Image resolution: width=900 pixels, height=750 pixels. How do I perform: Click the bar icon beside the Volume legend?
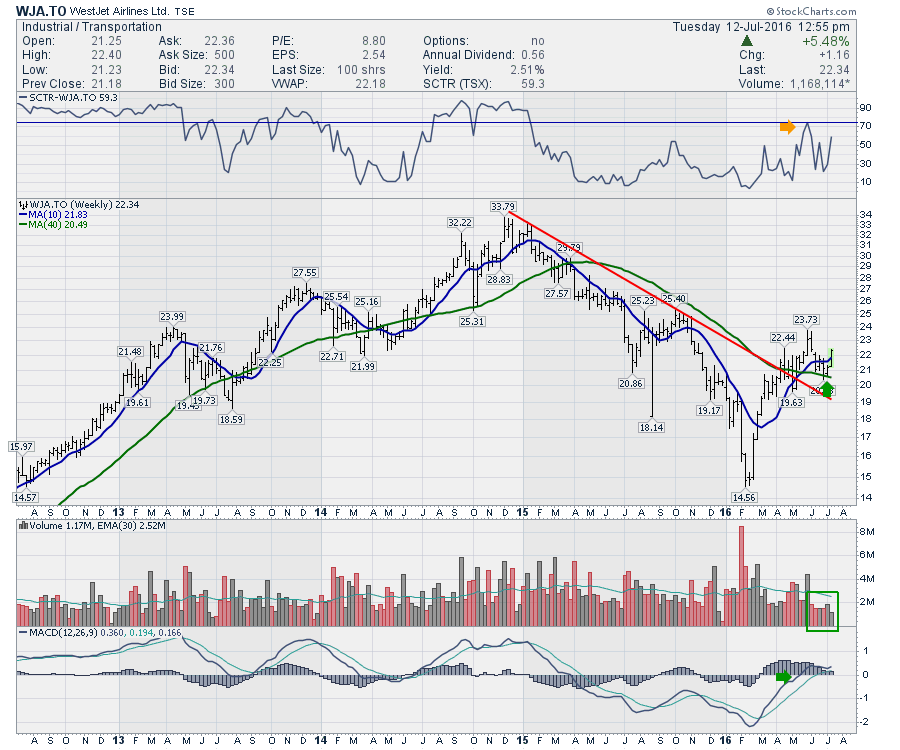coord(23,525)
